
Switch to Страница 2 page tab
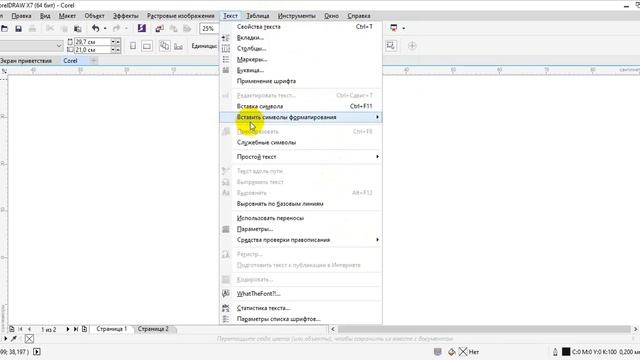[x=153, y=329]
